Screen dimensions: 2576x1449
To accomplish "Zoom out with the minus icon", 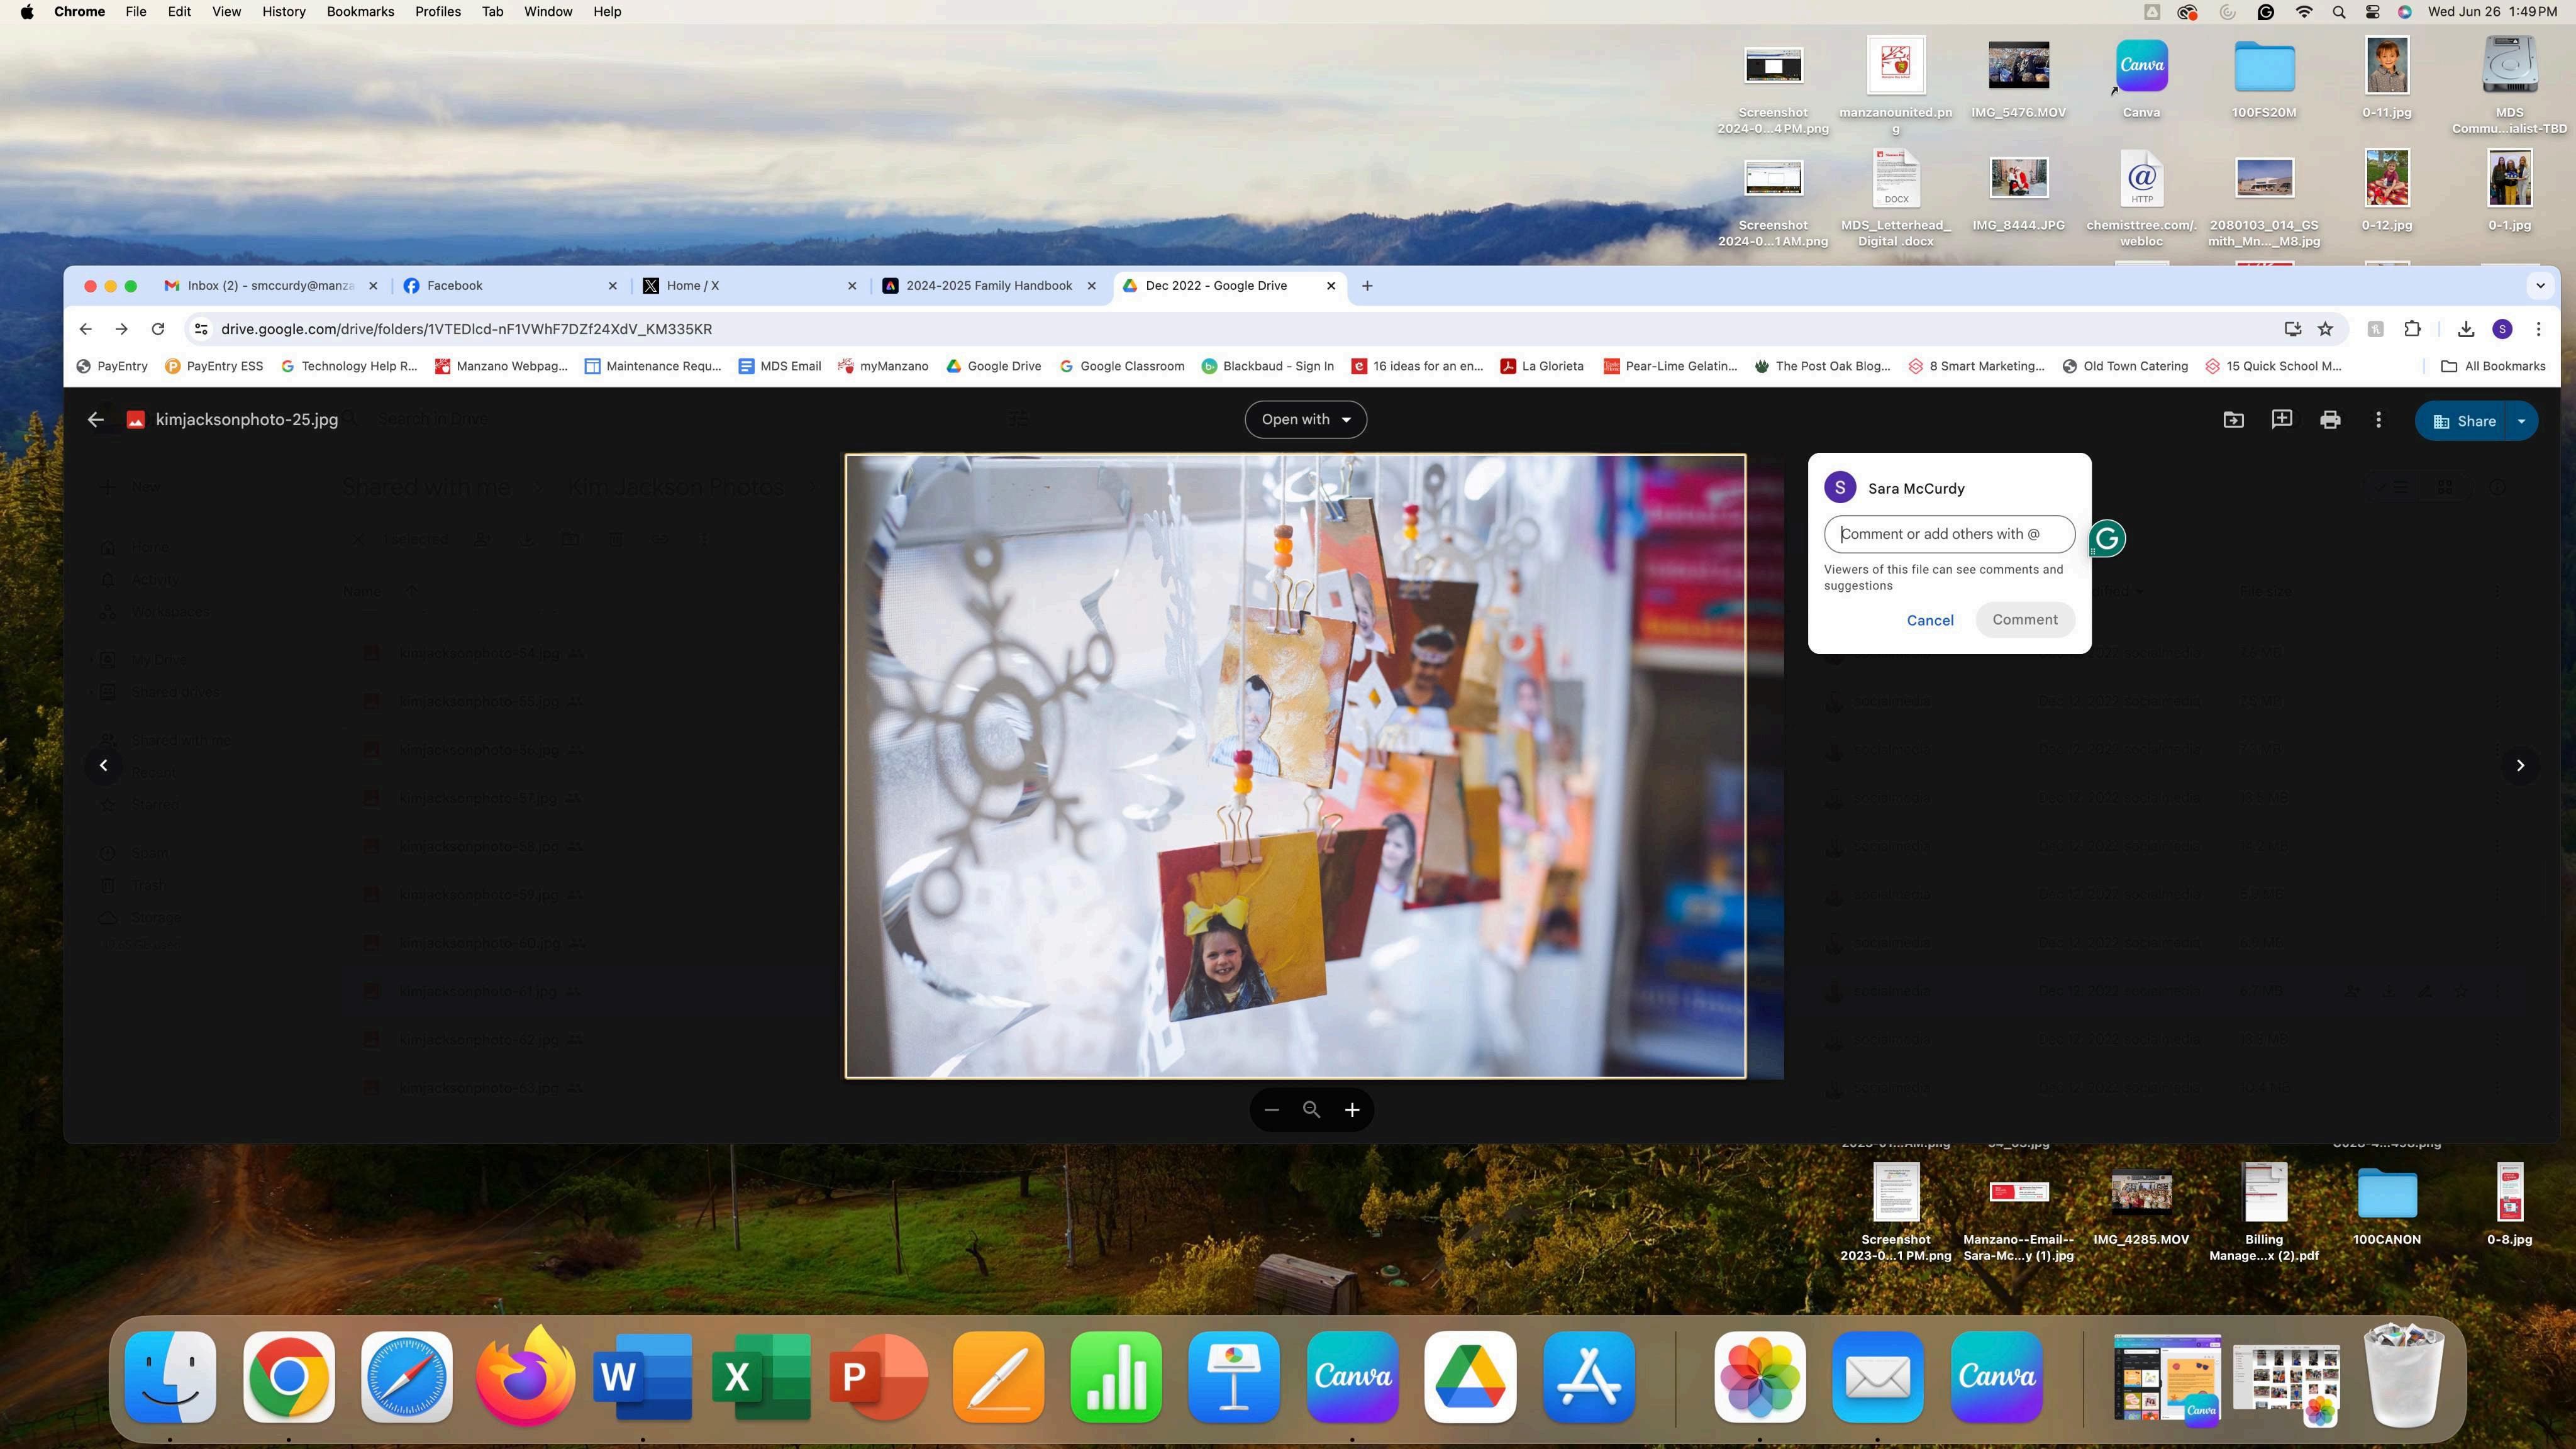I will (1271, 1109).
